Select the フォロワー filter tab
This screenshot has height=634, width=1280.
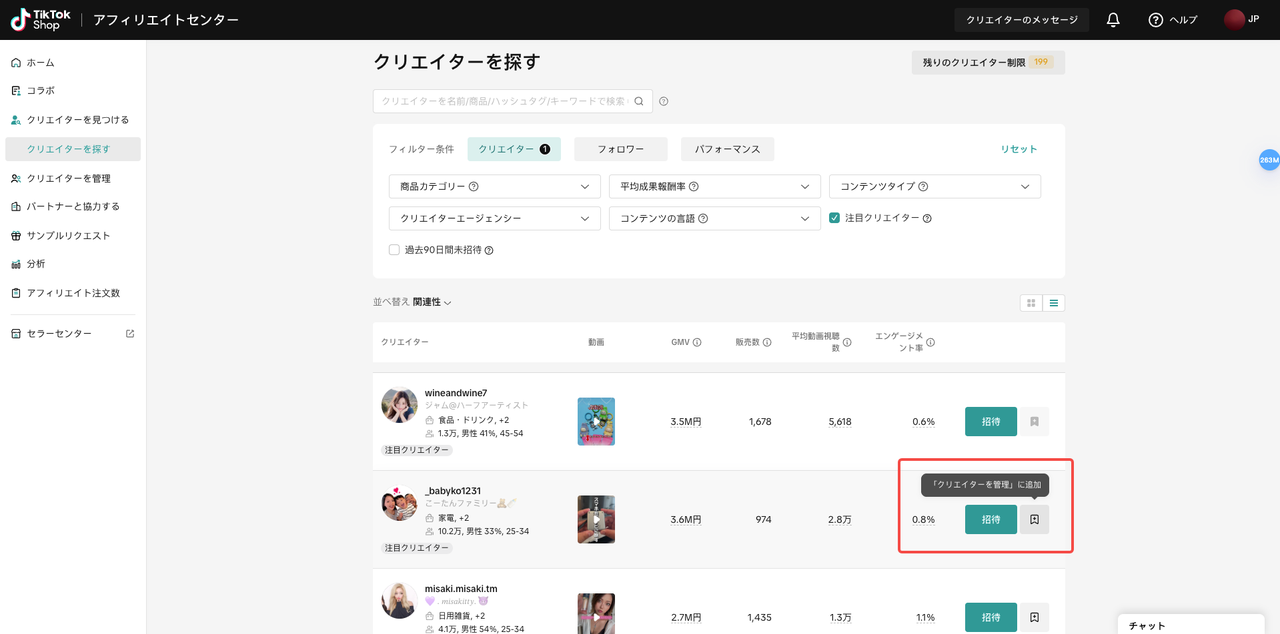[620, 149]
